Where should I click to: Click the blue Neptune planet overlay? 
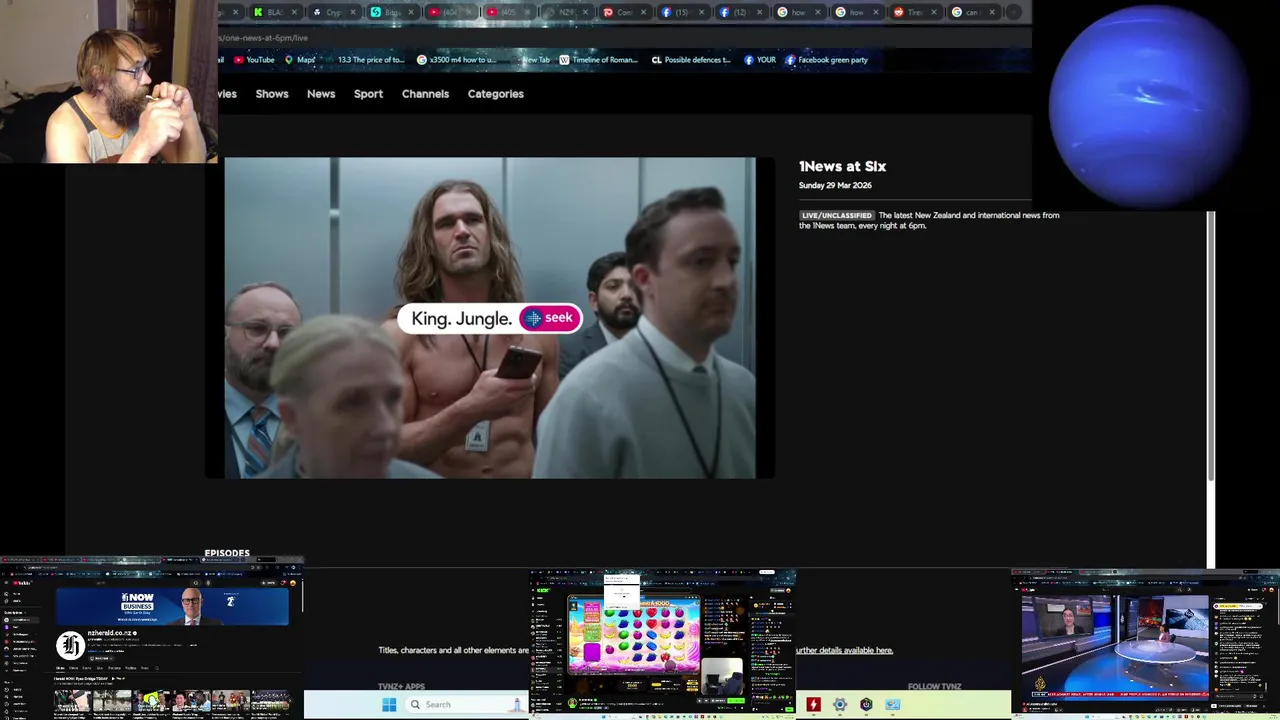click(x=1149, y=105)
